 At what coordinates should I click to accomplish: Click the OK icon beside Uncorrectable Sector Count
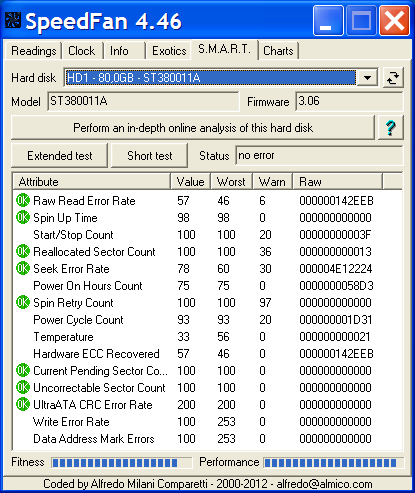point(23,388)
